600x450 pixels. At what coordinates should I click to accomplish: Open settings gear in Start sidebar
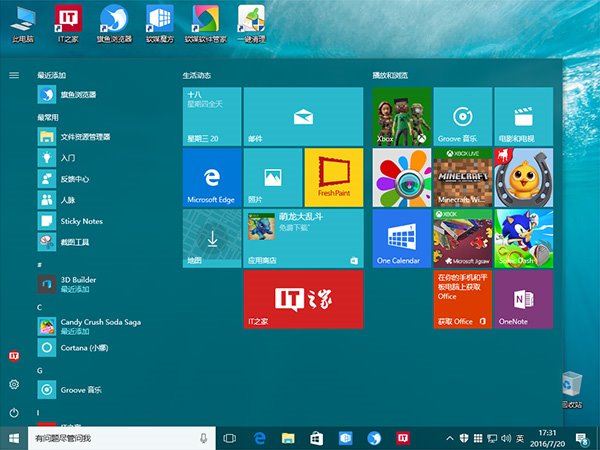pyautogui.click(x=14, y=385)
